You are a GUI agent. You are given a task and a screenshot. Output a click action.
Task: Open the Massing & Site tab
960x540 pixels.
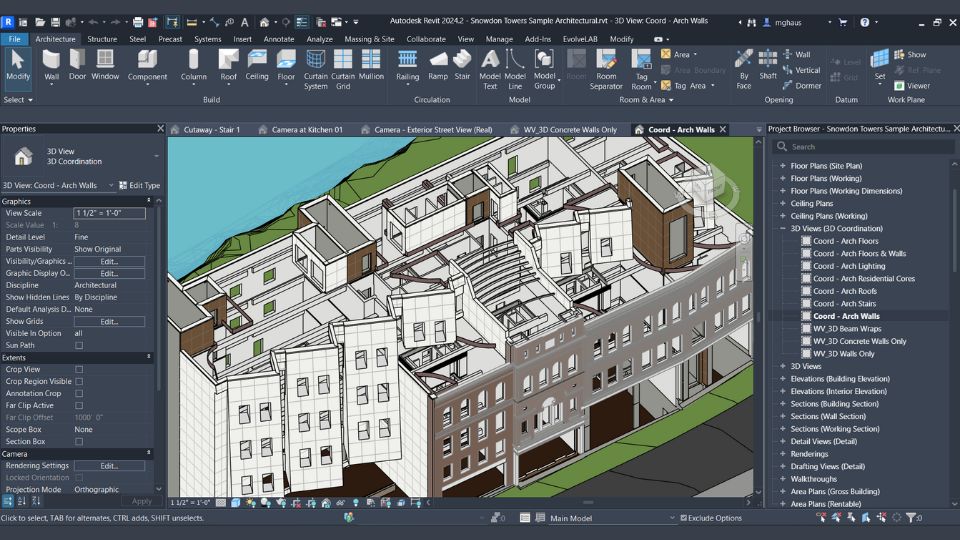click(369, 39)
